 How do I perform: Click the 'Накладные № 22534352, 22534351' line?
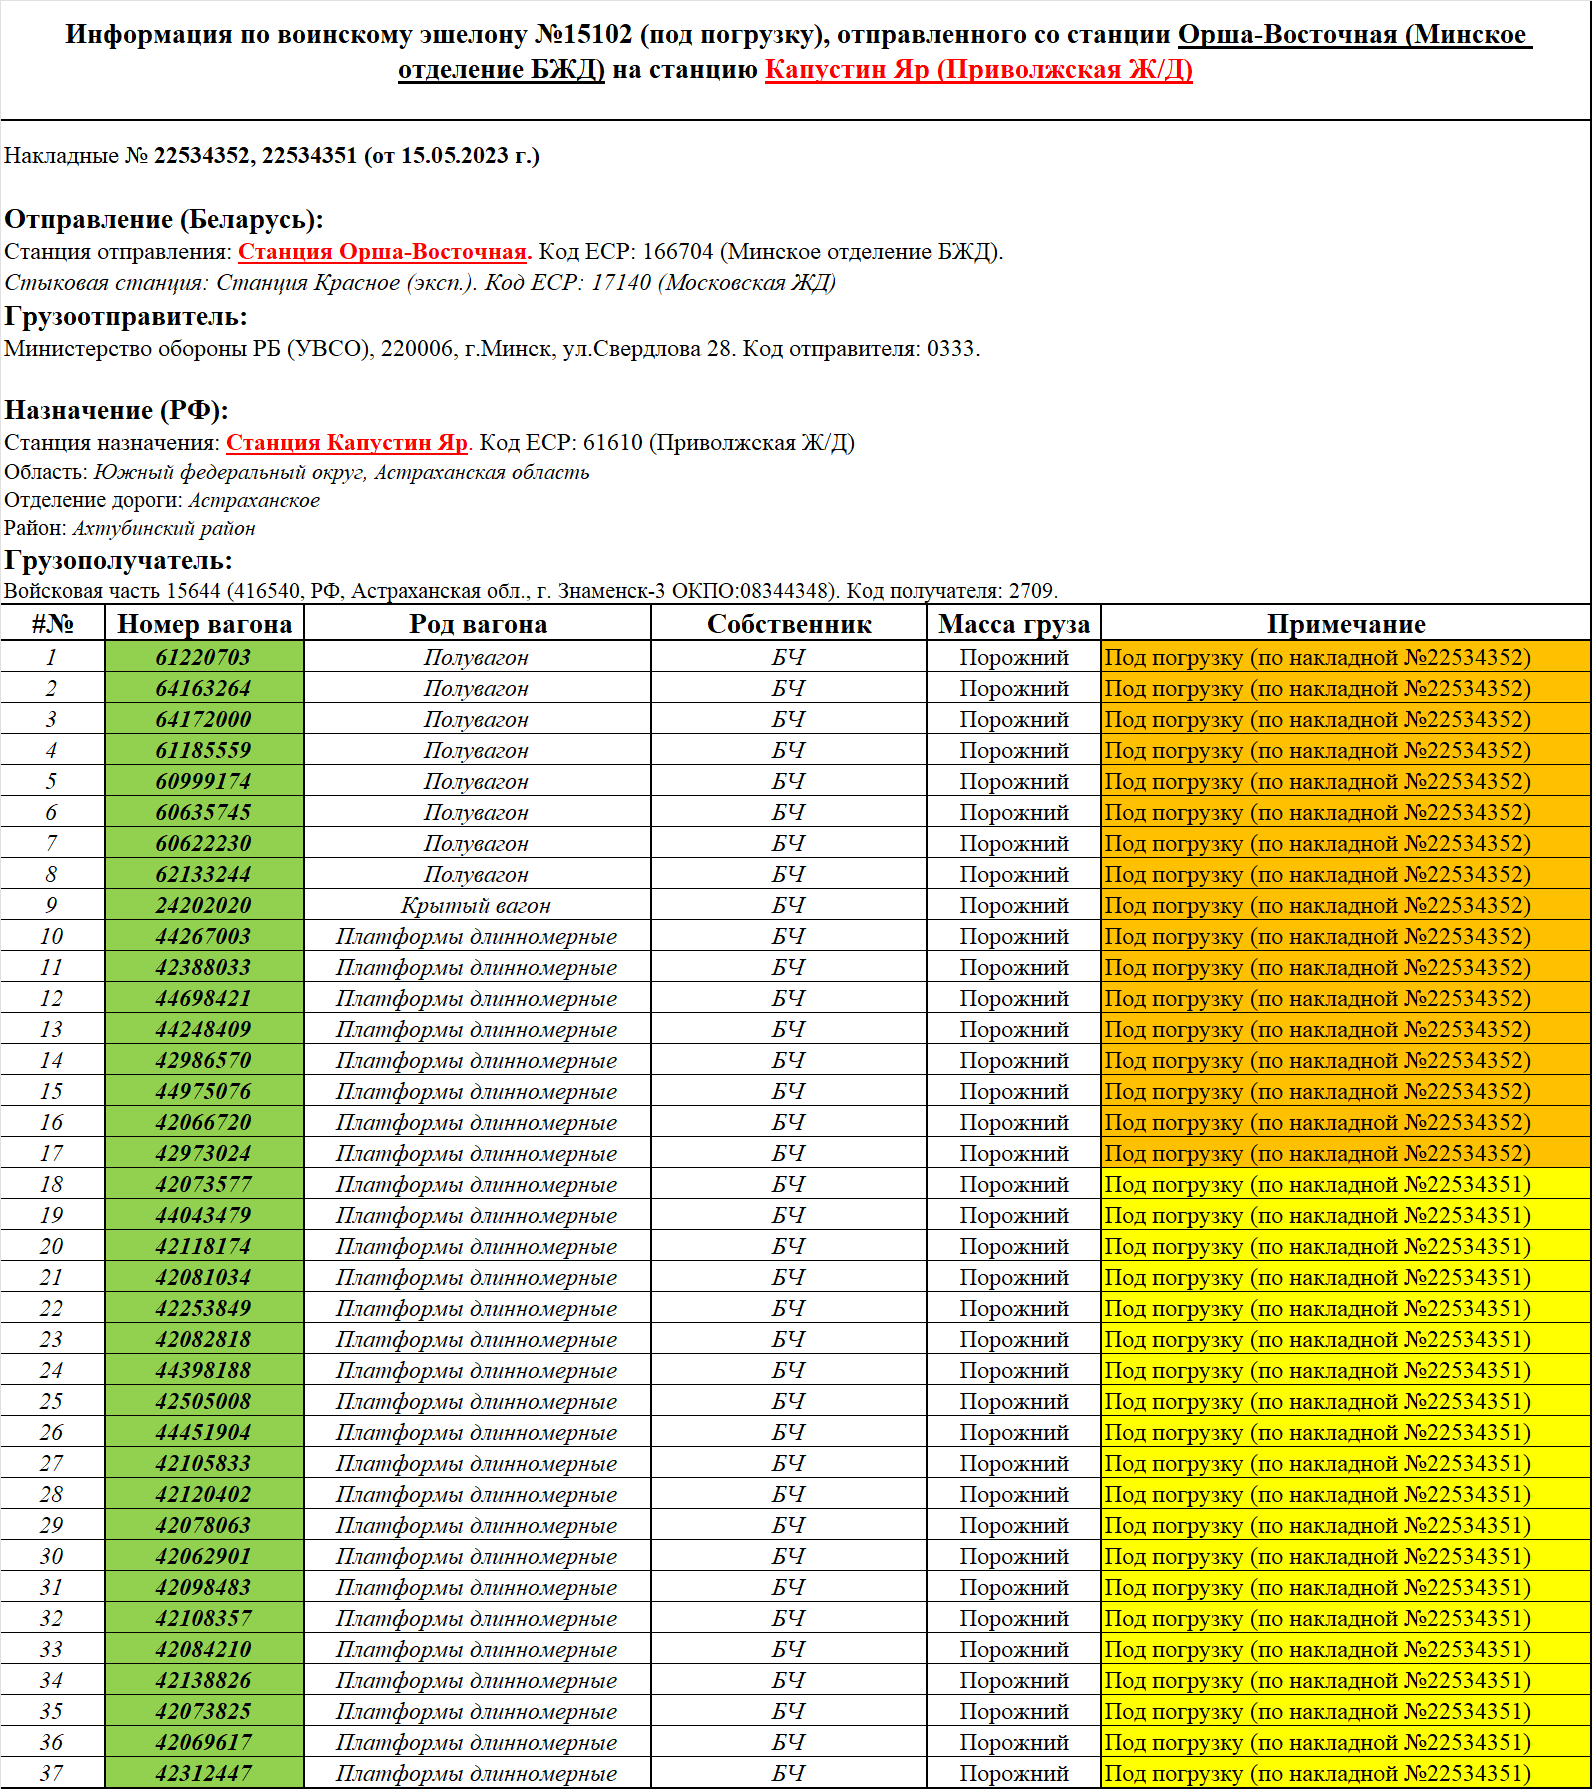[272, 156]
